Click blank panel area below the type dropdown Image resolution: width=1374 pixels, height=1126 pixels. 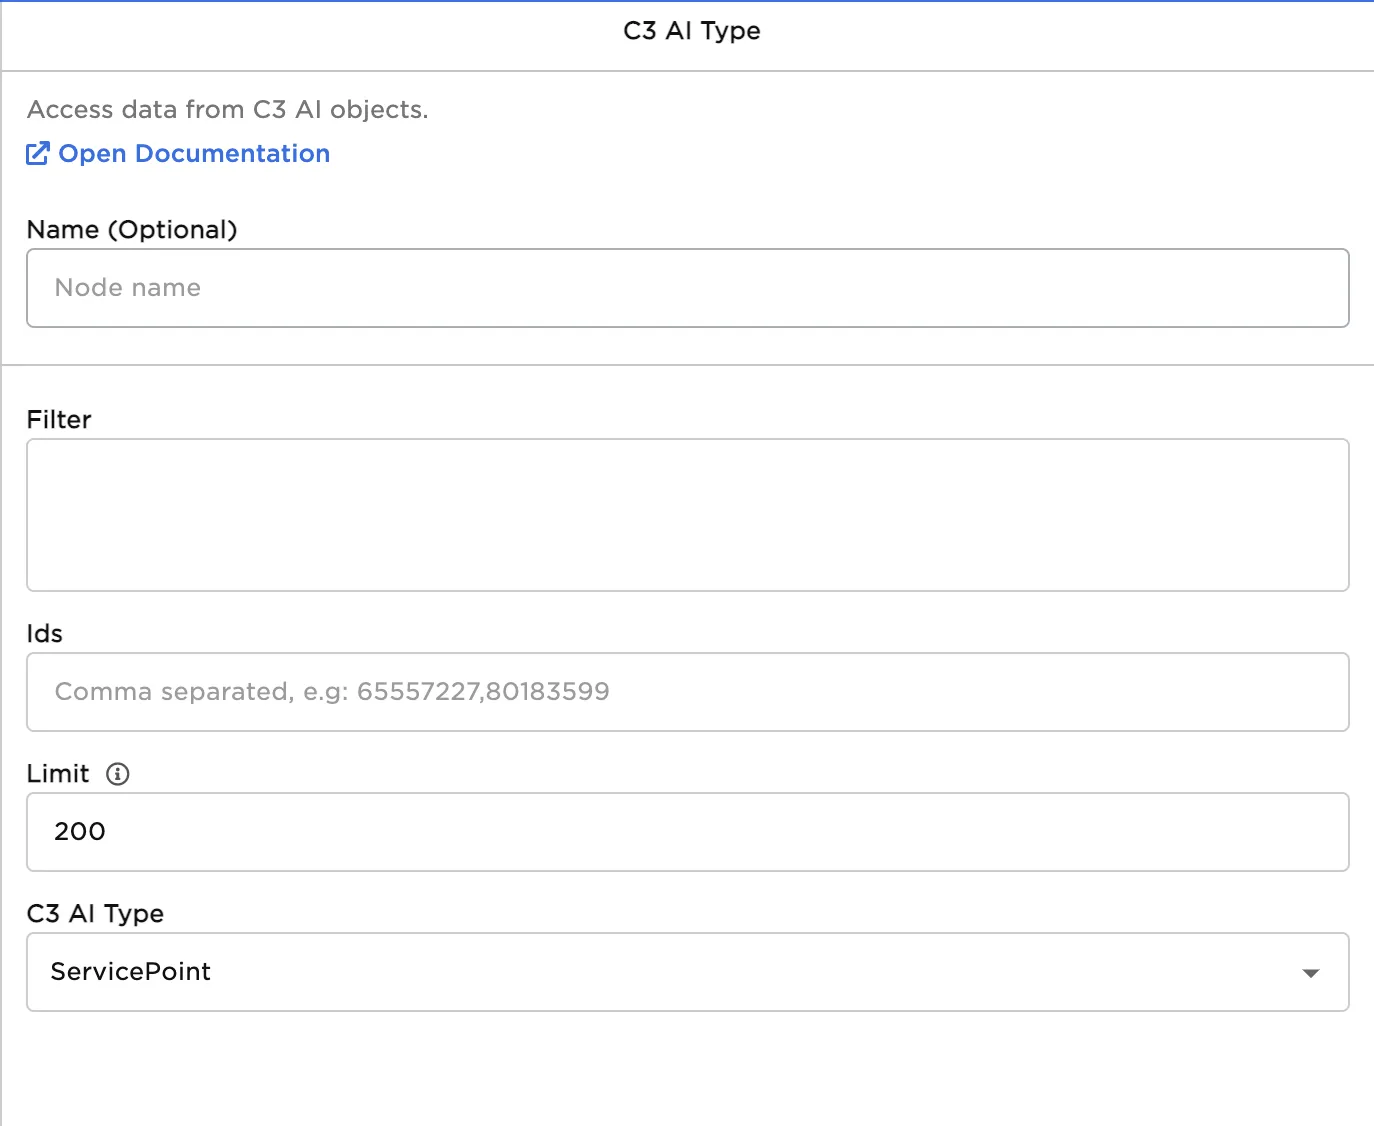687,1070
